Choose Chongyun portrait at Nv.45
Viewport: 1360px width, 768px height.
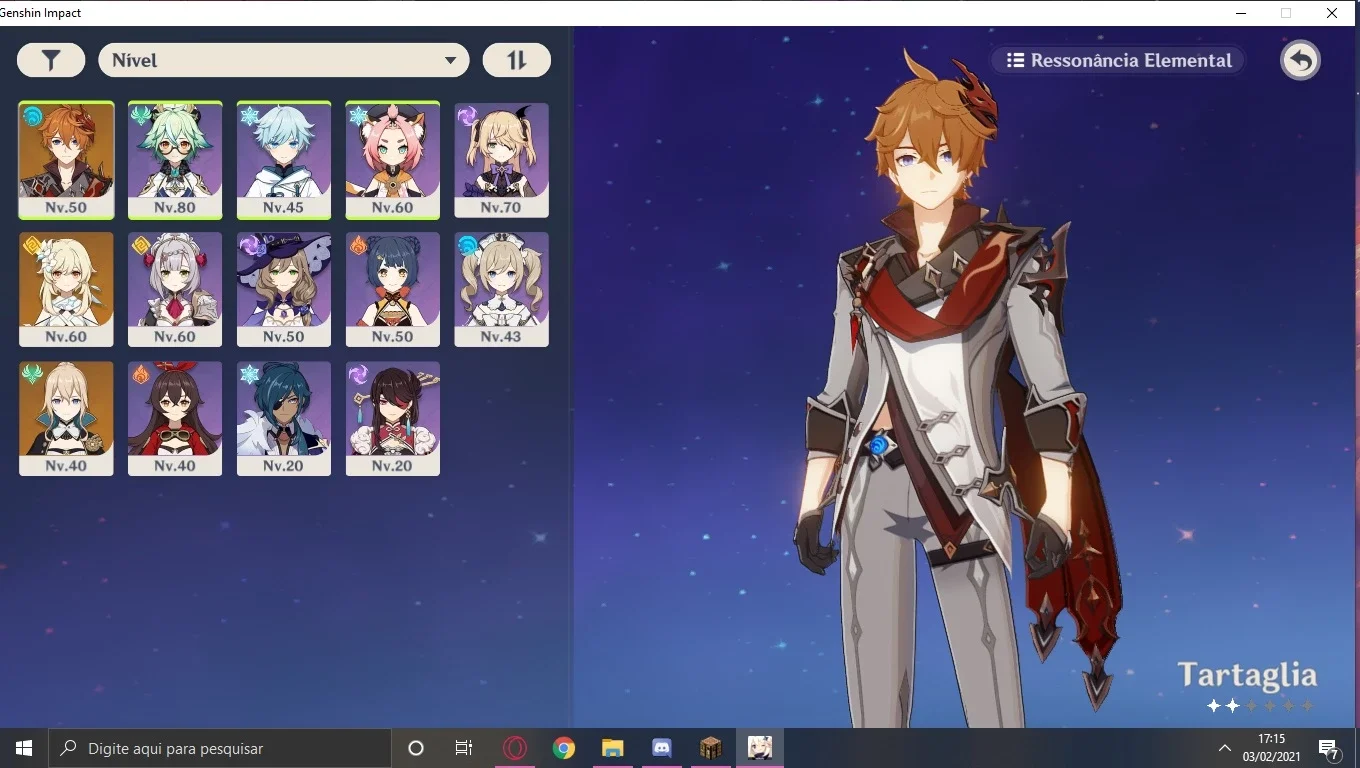pos(284,160)
